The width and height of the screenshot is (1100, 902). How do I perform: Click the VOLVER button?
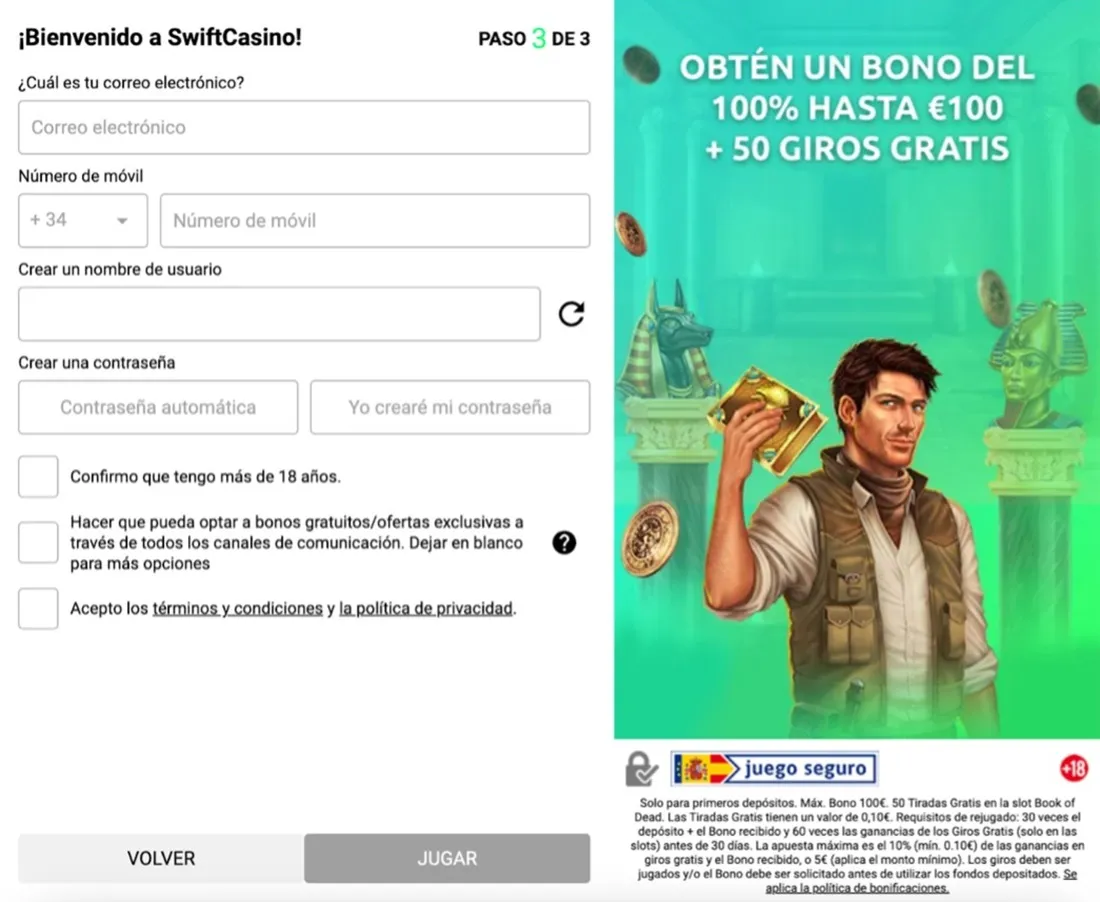pyautogui.click(x=161, y=859)
